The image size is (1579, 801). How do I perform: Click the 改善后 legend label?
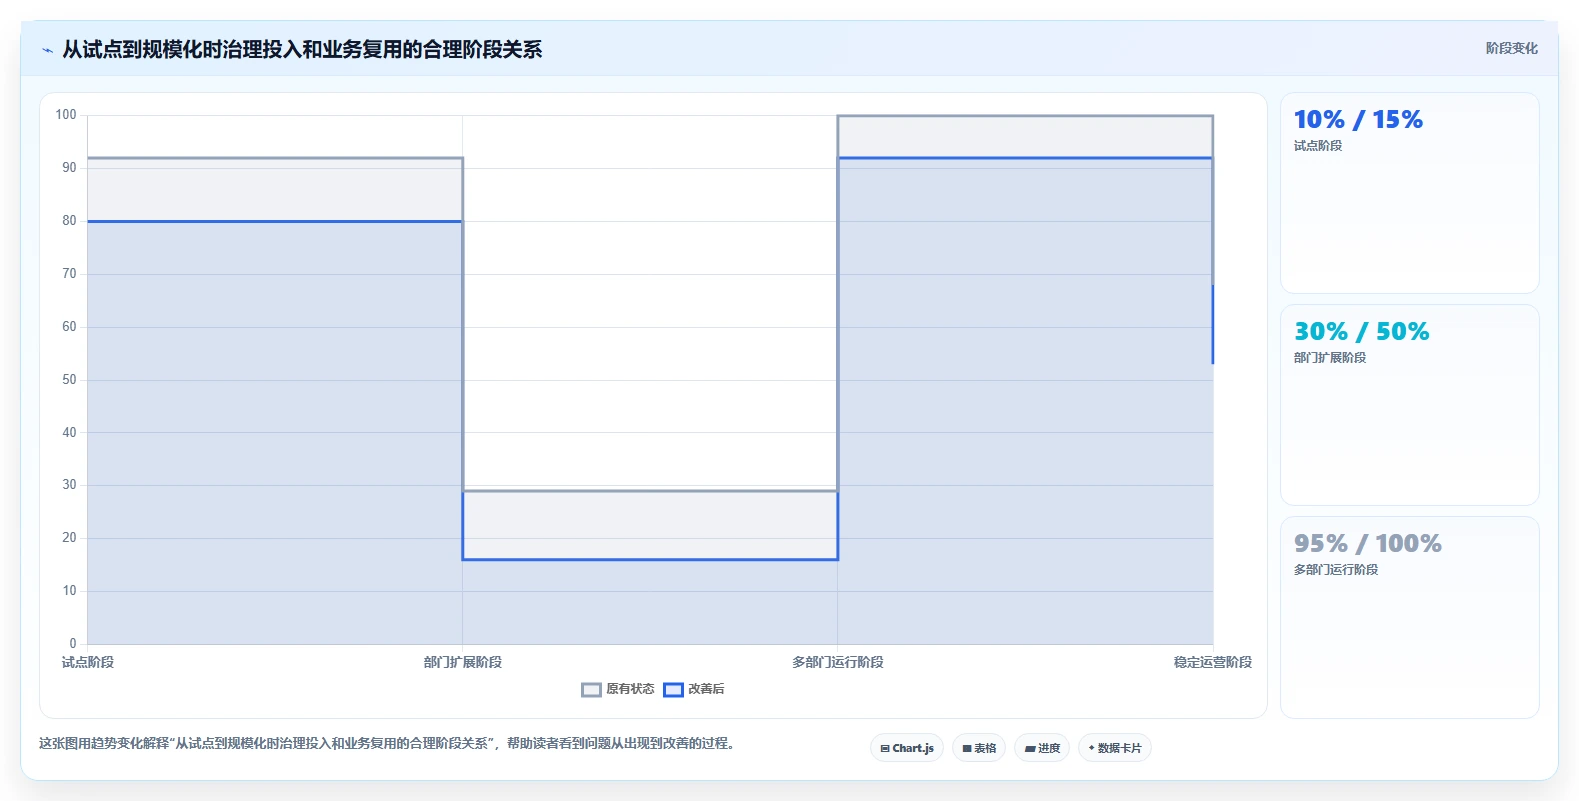click(x=706, y=689)
